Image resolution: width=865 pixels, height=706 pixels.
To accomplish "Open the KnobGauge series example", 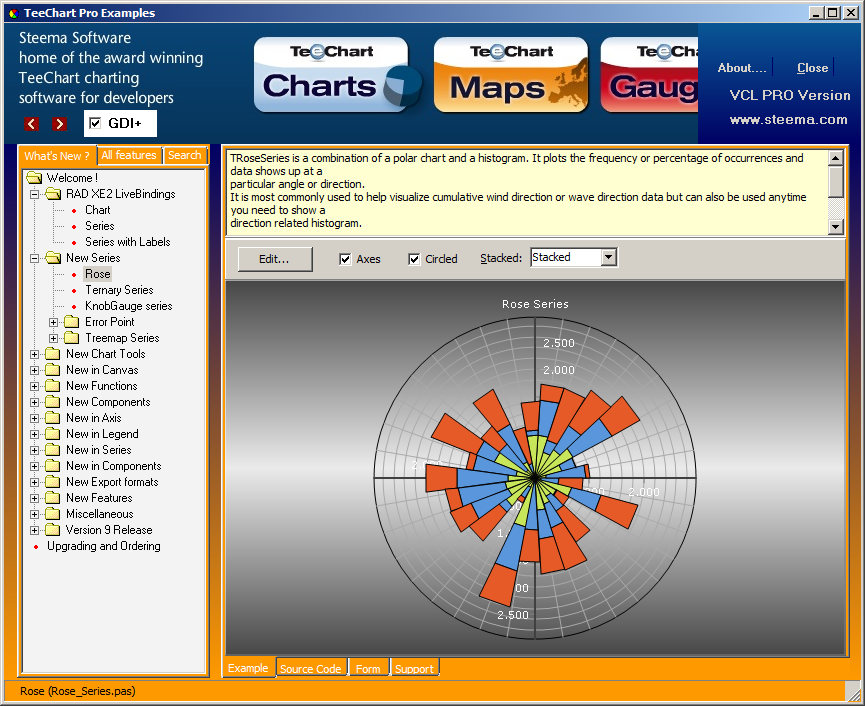I will [x=129, y=306].
